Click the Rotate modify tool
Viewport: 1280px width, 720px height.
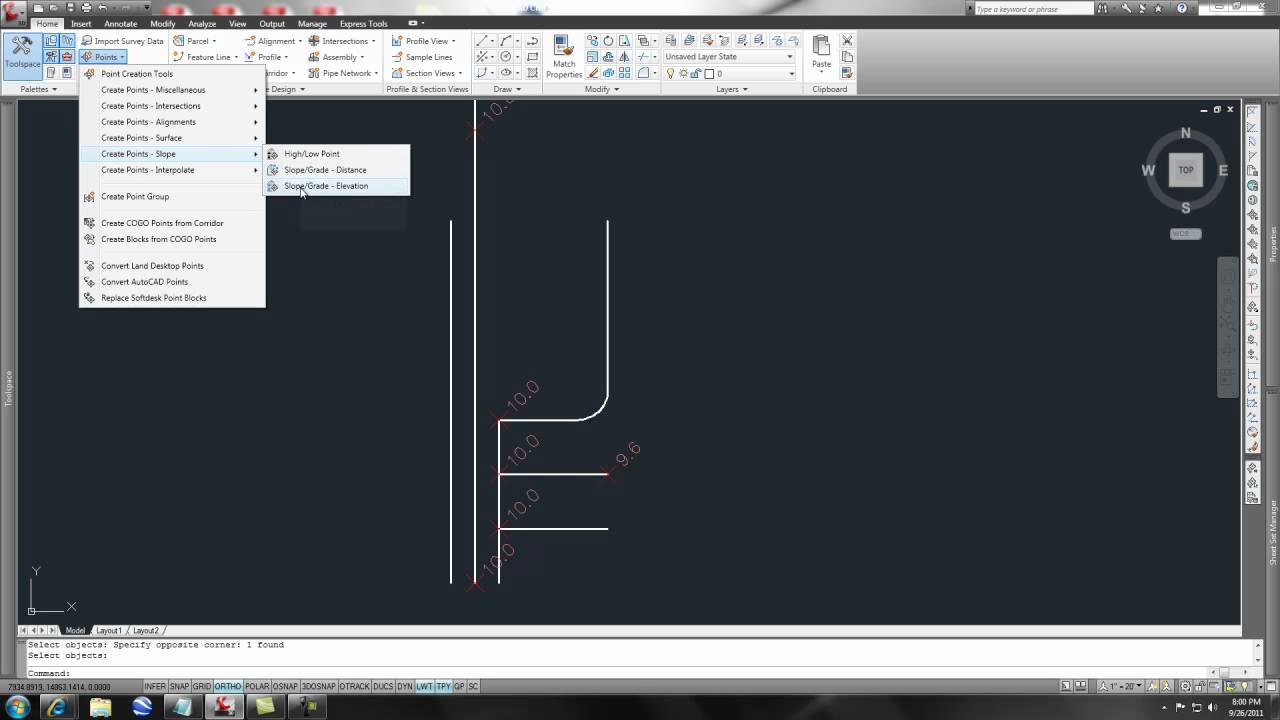coord(608,41)
